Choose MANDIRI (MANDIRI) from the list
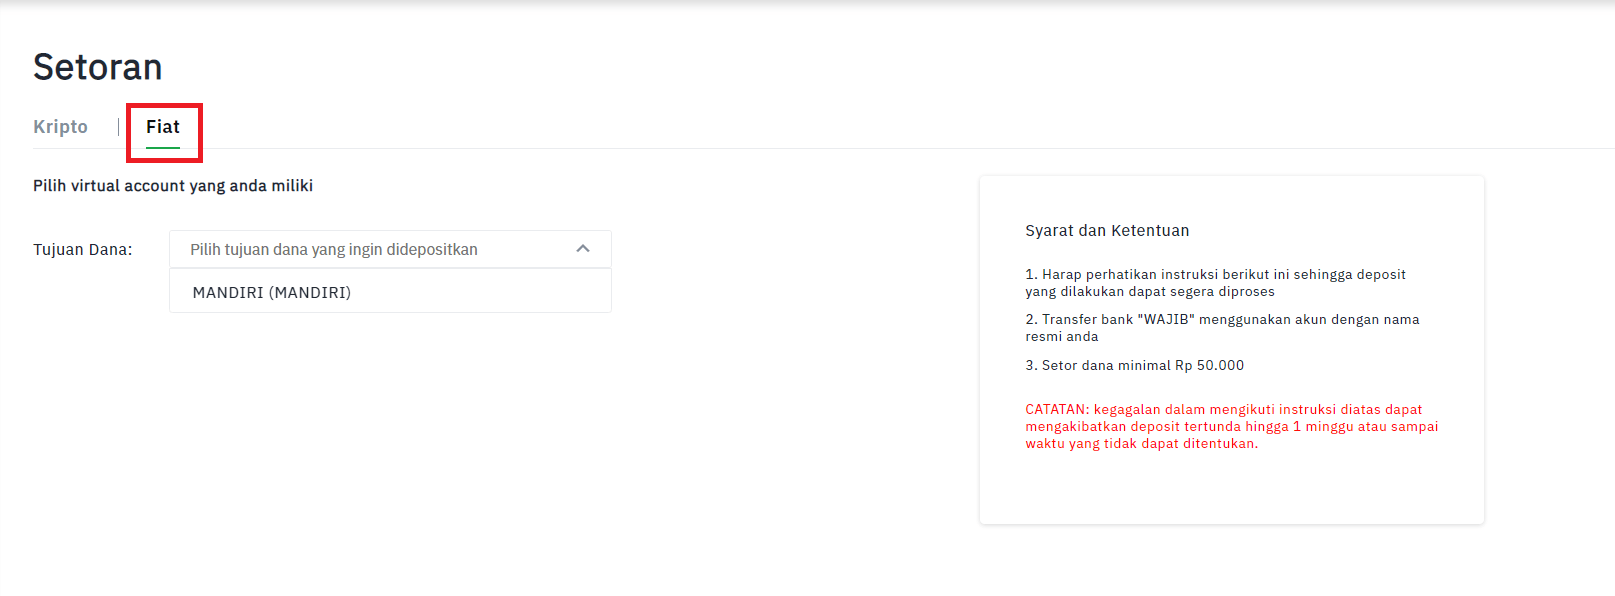 pos(272,293)
